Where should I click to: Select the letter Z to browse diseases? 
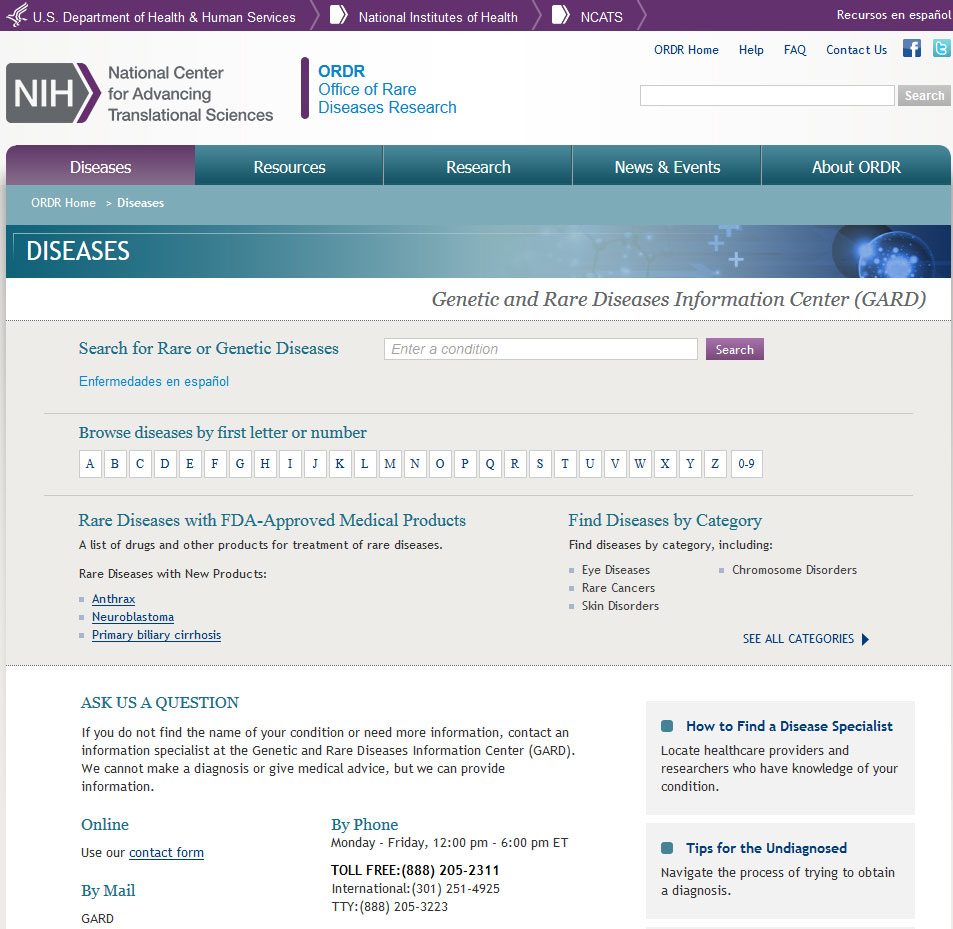click(x=714, y=463)
